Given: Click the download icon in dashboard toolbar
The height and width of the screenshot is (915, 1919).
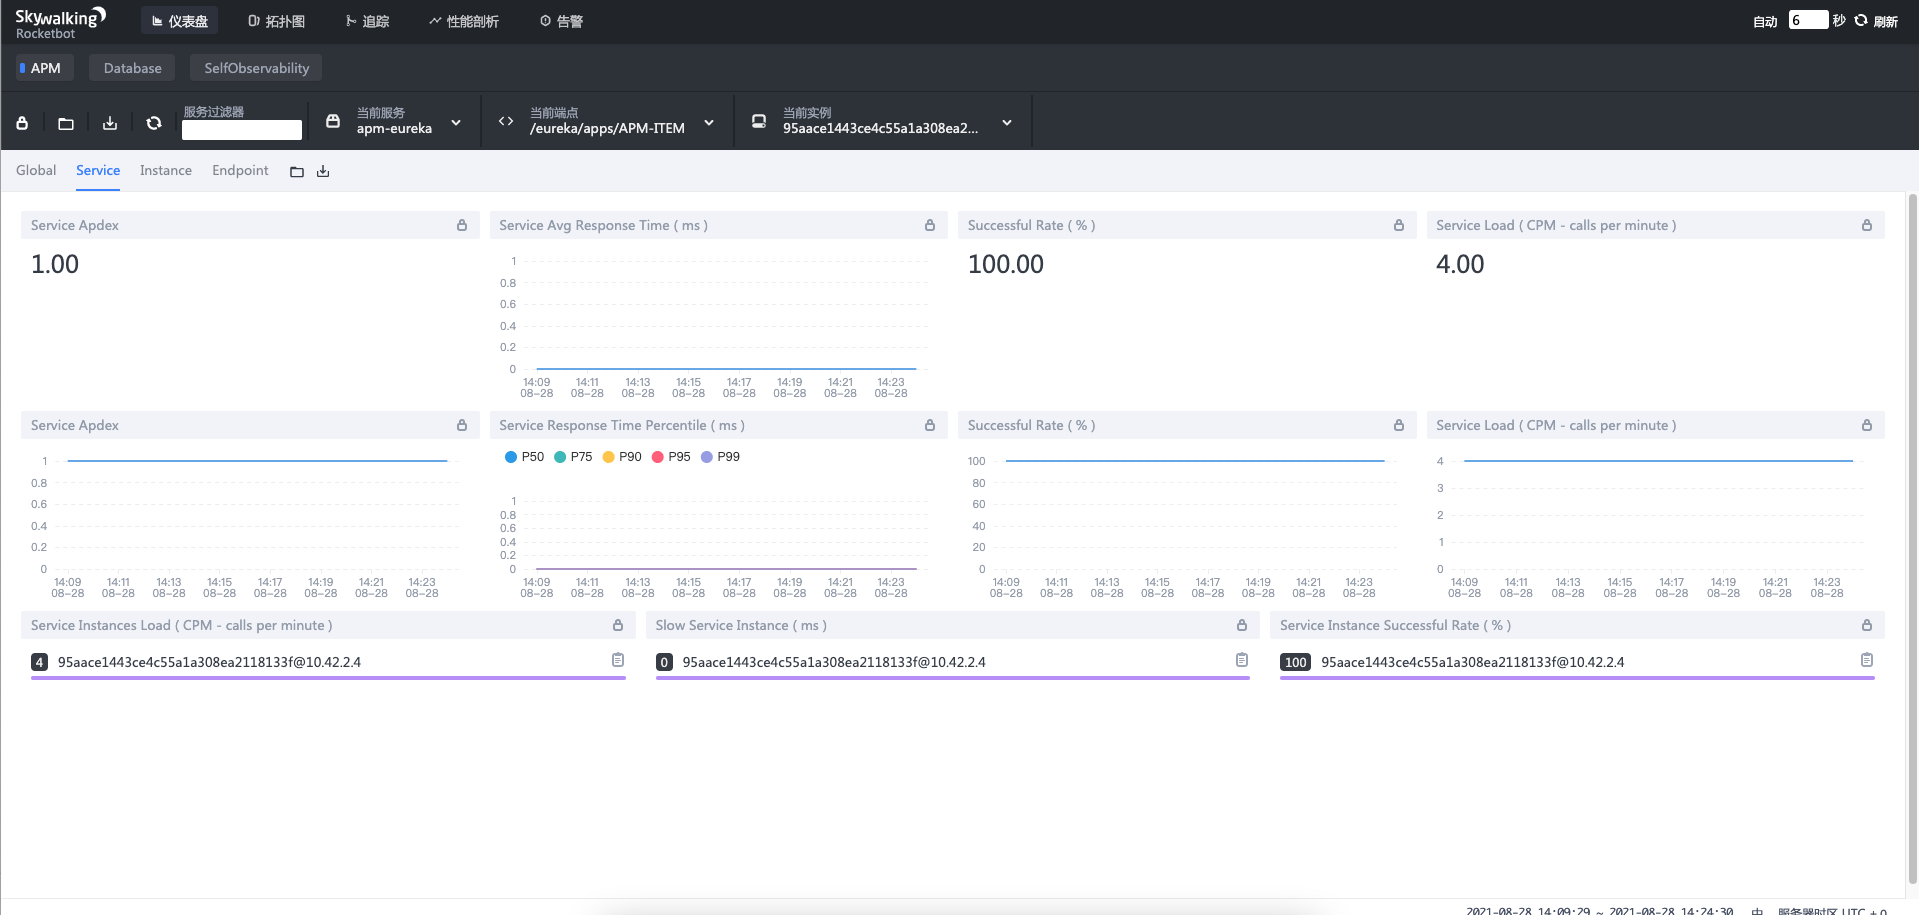Looking at the screenshot, I should [110, 123].
